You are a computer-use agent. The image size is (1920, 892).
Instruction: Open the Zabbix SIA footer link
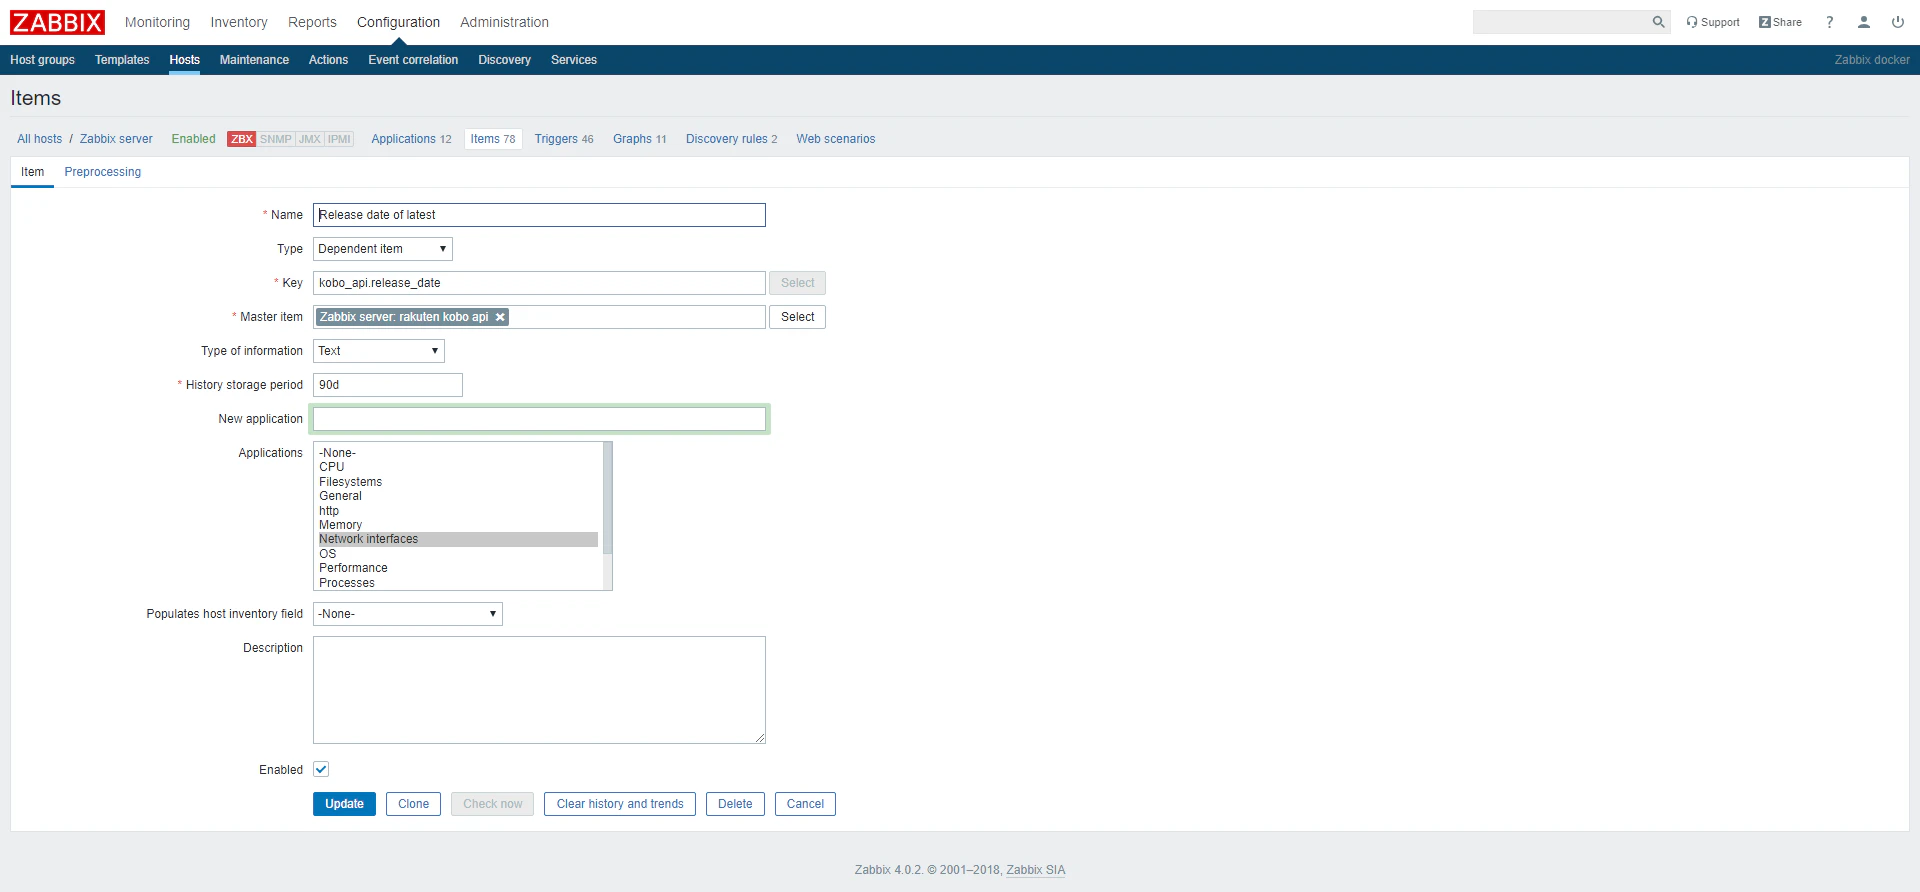1035,870
